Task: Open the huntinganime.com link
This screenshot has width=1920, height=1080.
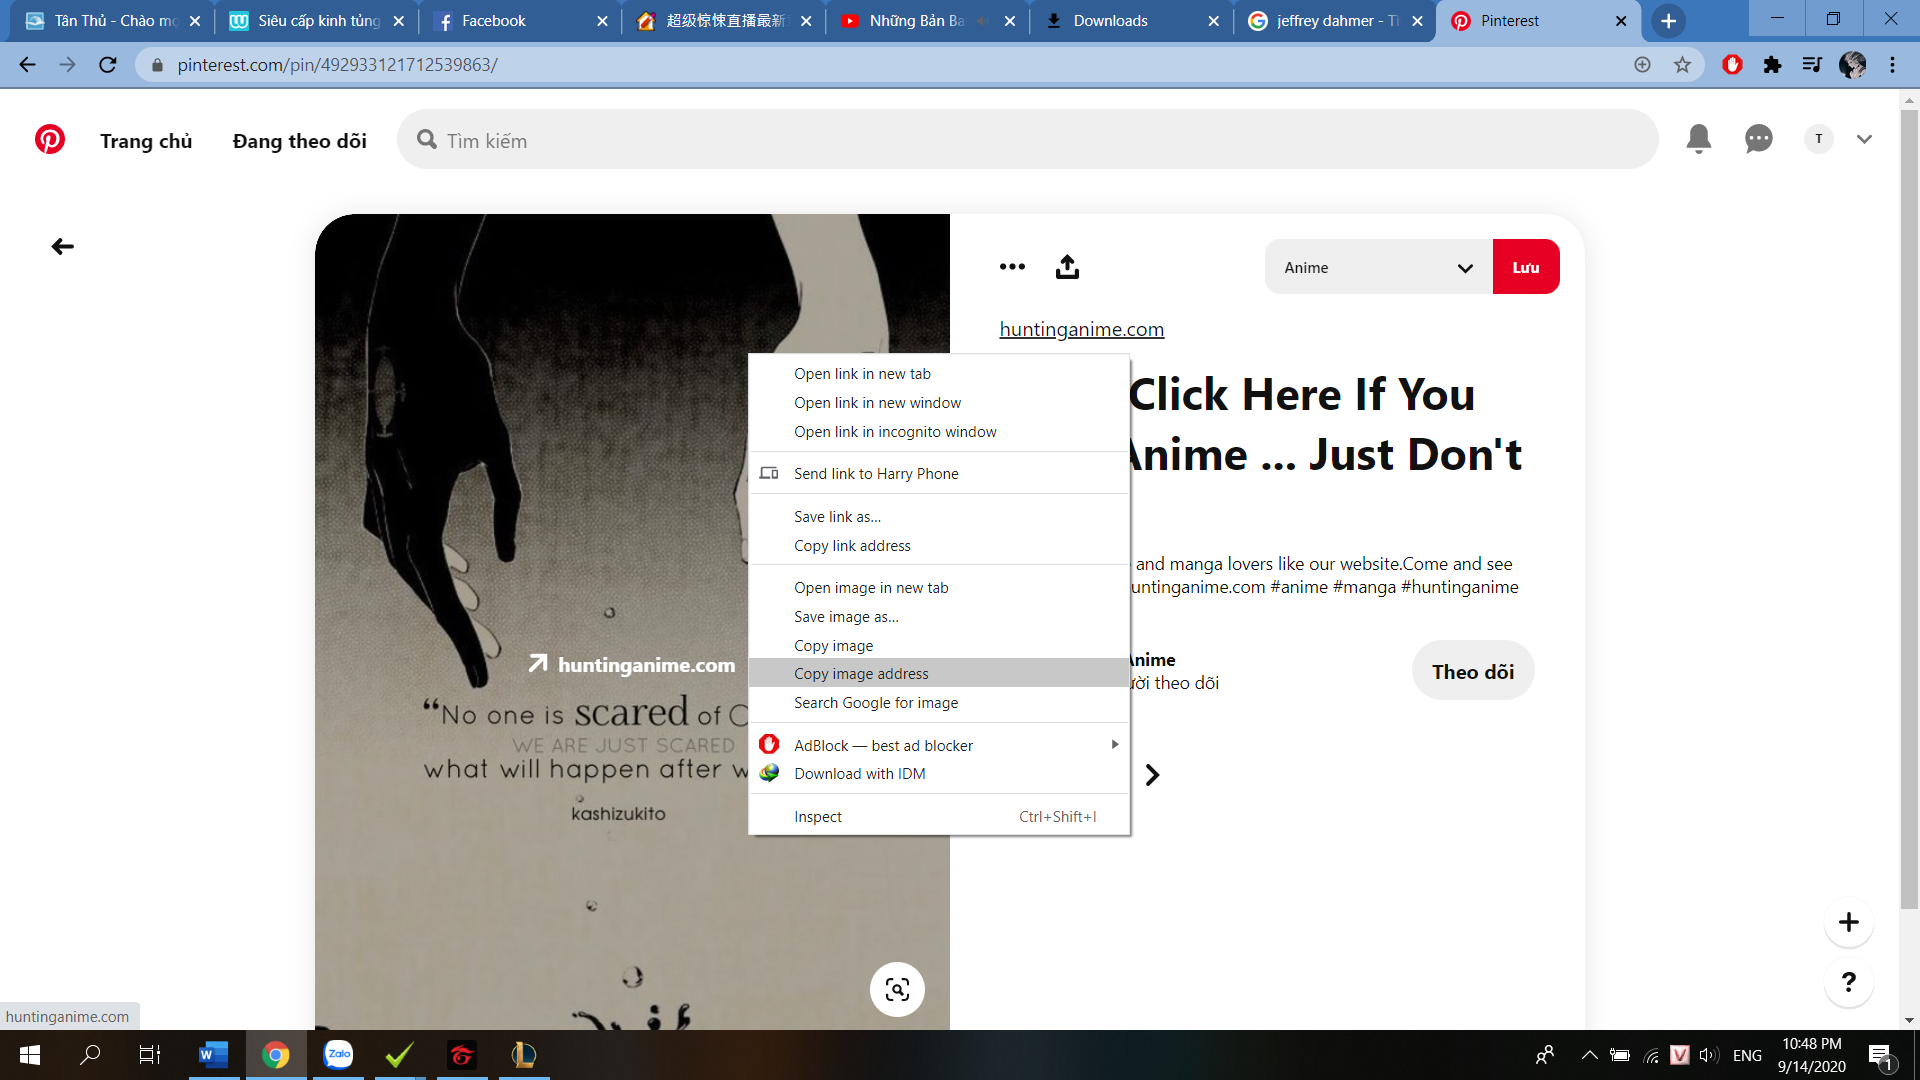Action: pos(1081,329)
